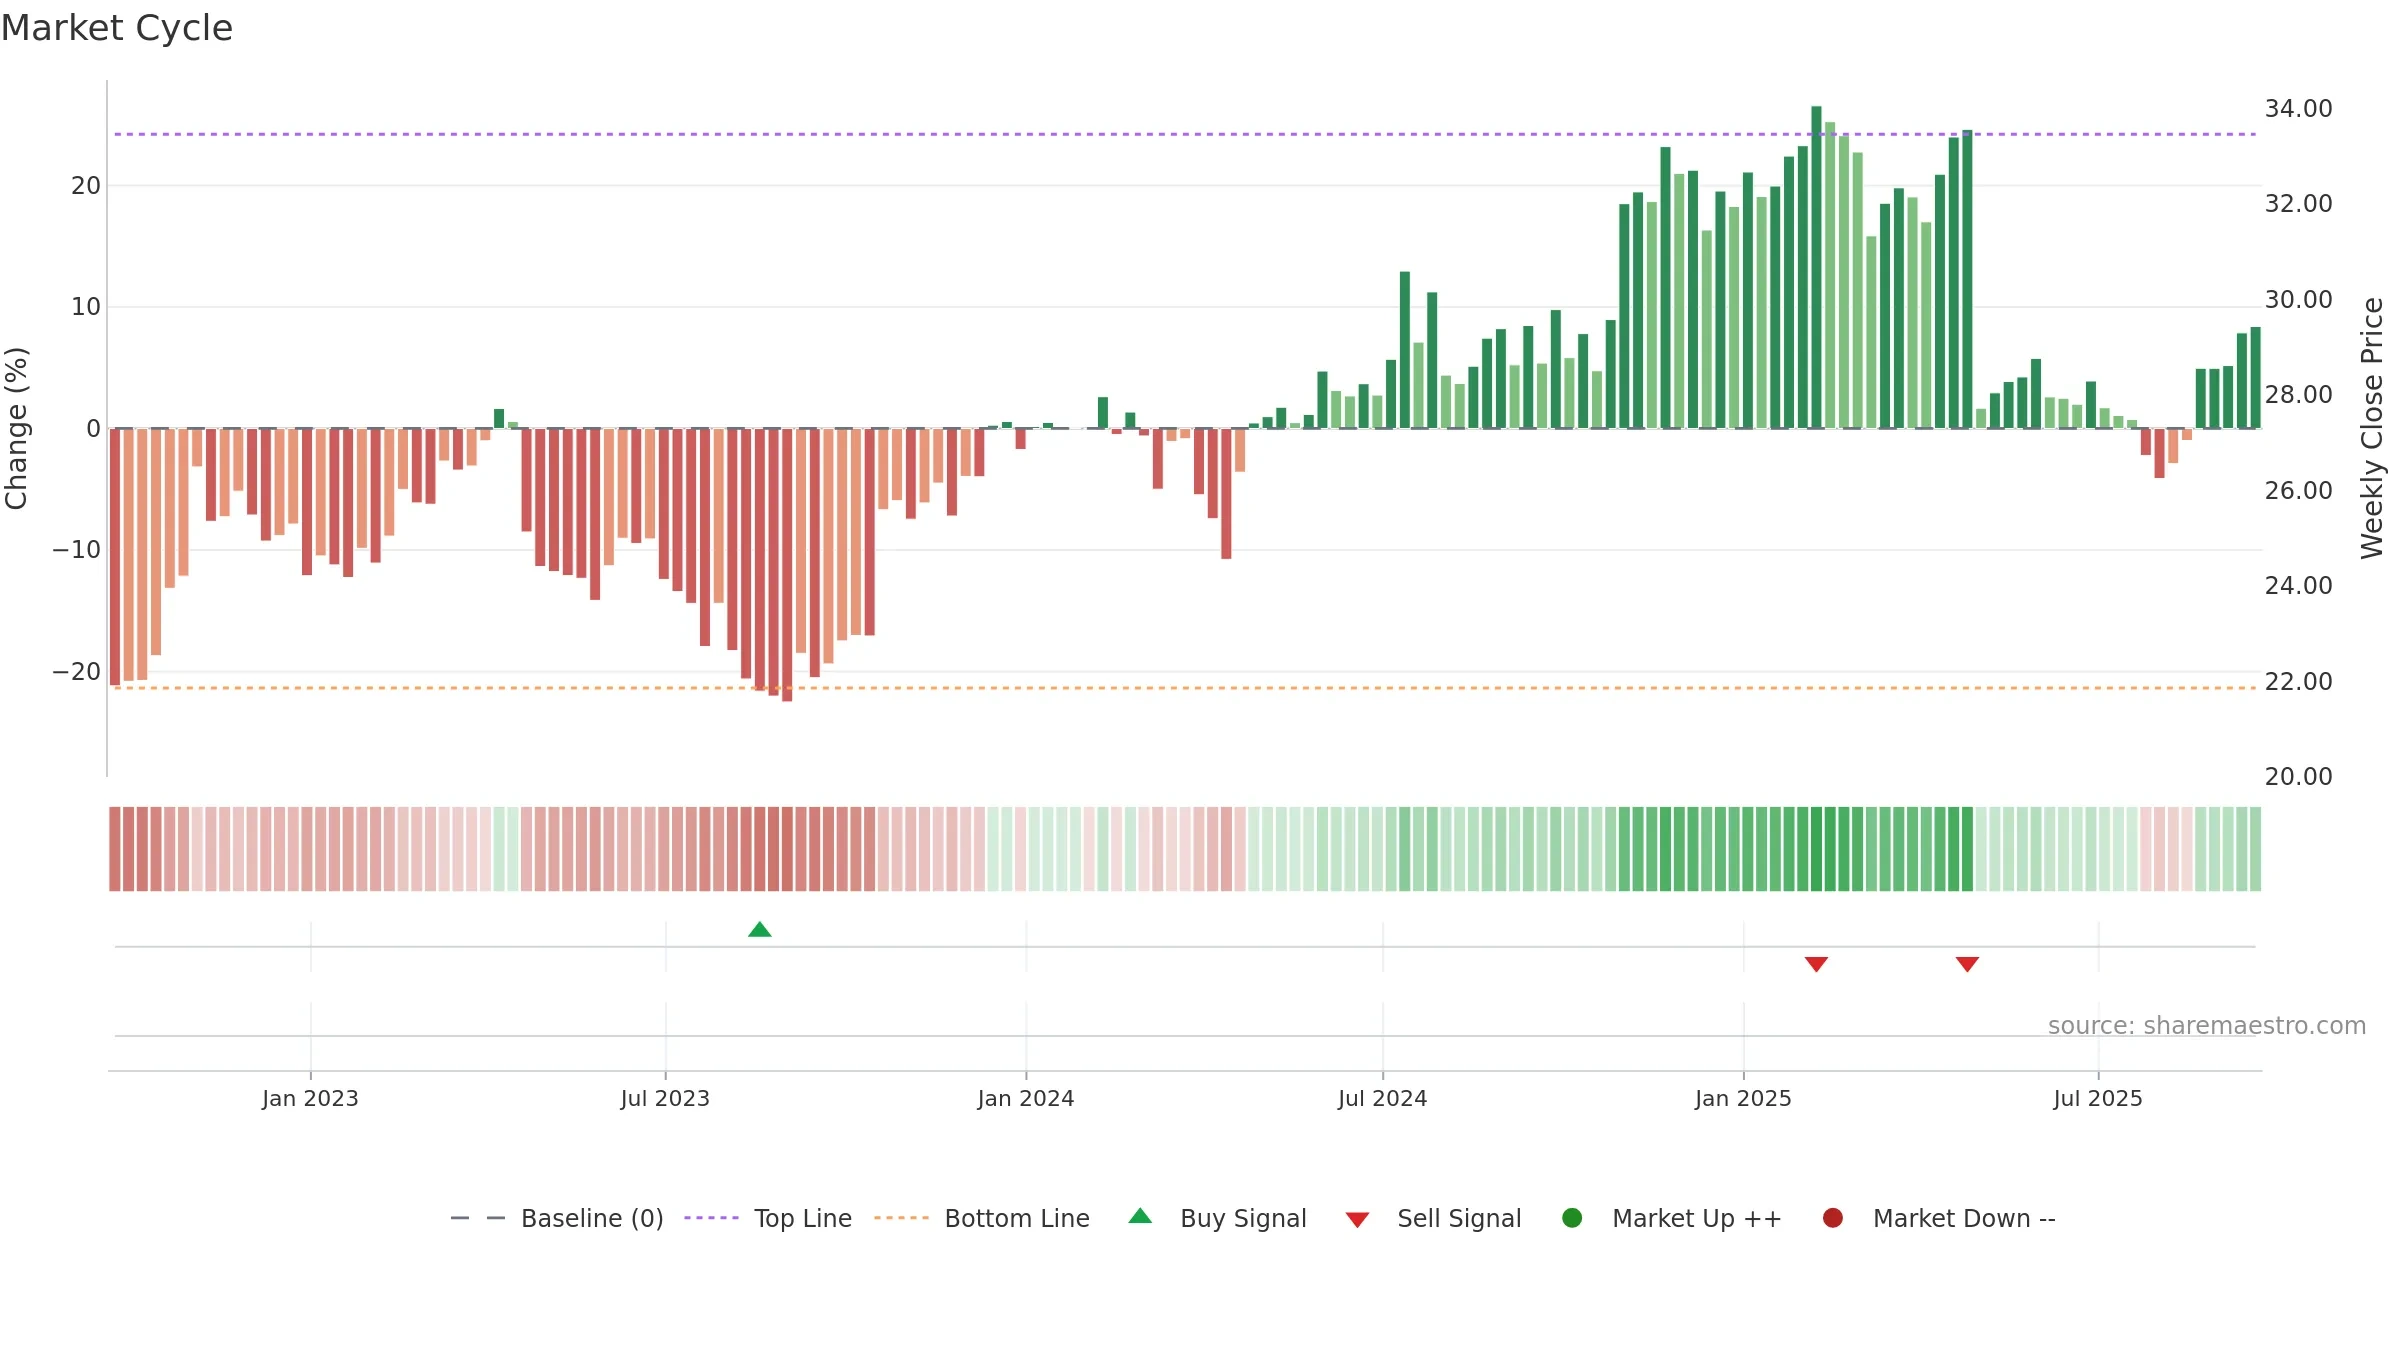
Task: Click the Jul 2025 axis label
Action: pyautogui.click(x=2098, y=1098)
